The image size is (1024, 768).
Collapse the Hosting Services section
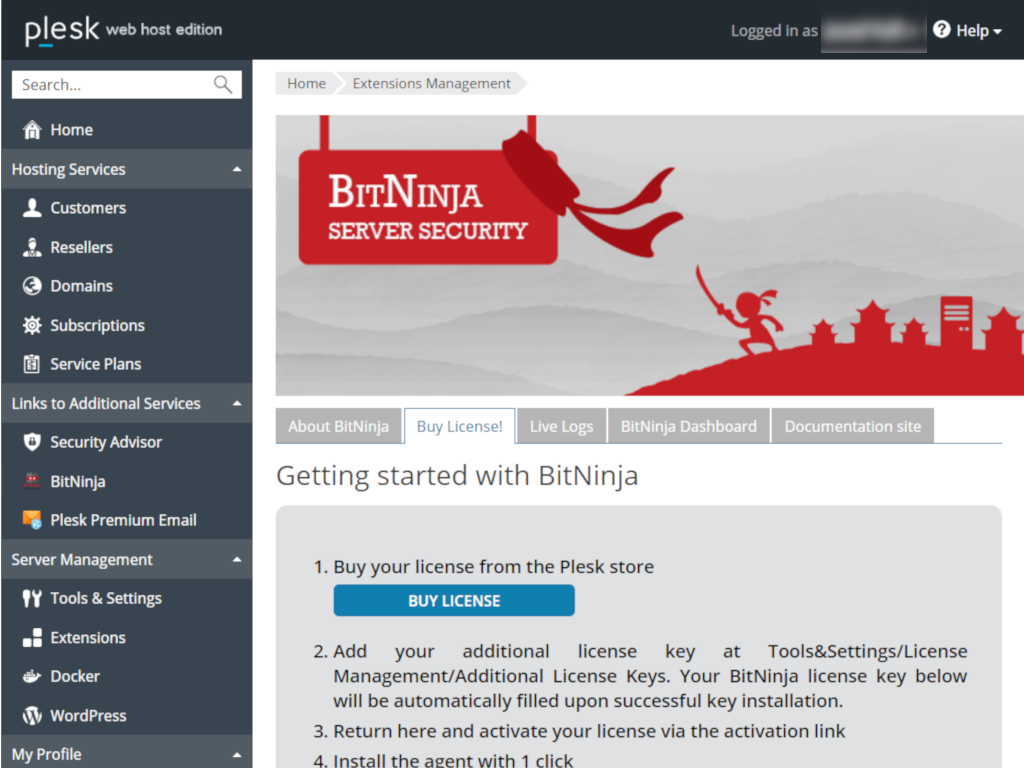(237, 169)
